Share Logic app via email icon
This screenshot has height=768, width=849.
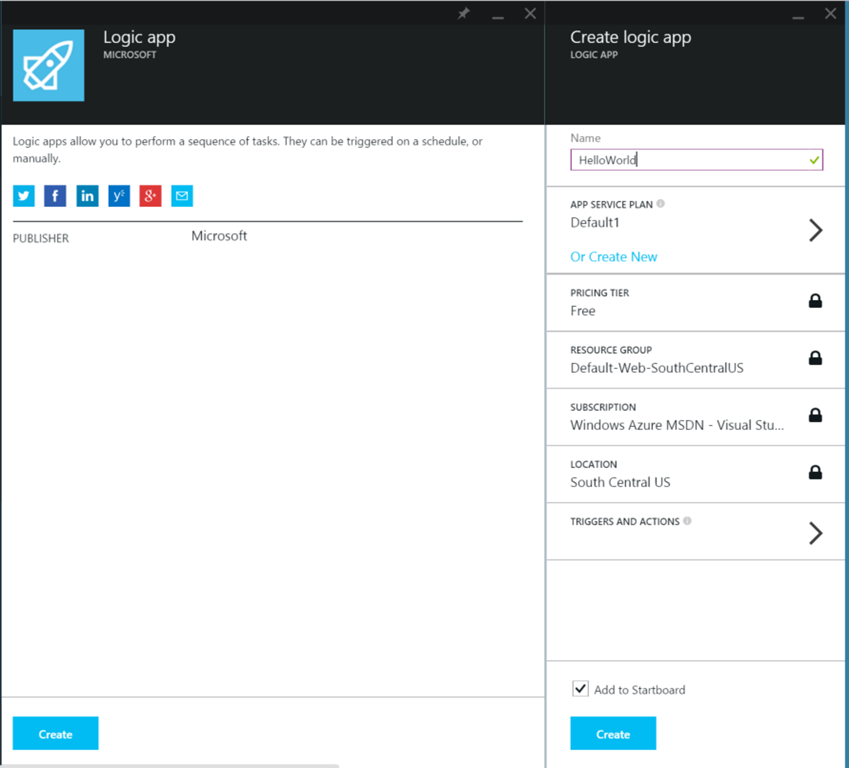point(182,196)
